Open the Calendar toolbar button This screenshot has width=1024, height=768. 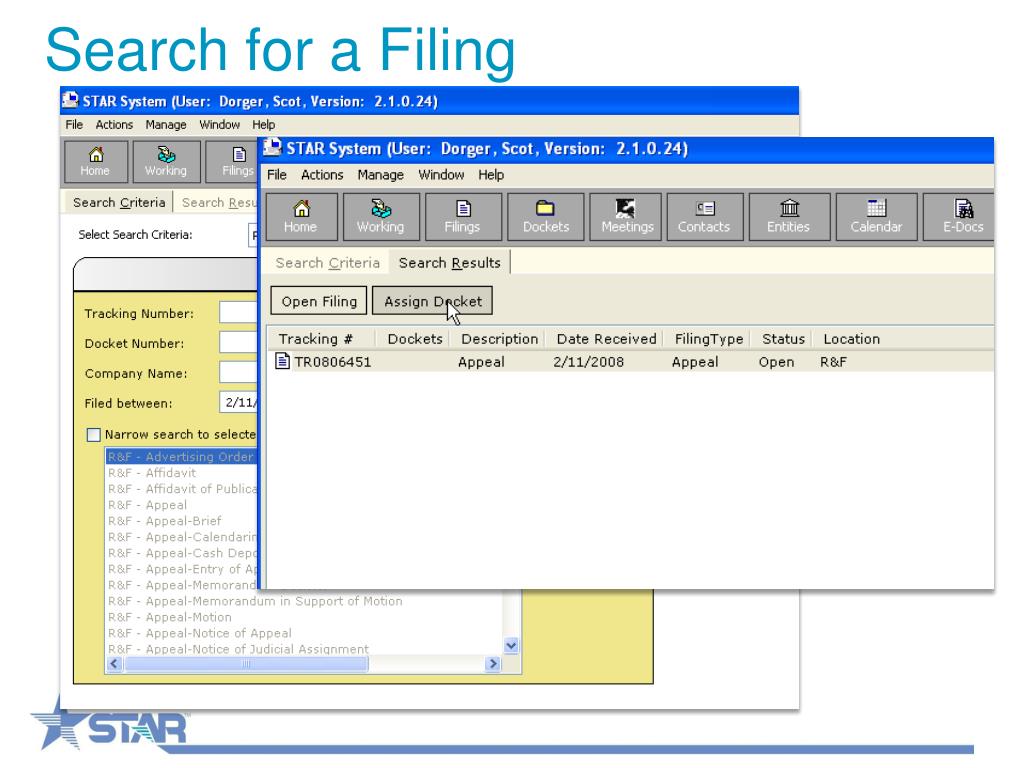pos(876,217)
